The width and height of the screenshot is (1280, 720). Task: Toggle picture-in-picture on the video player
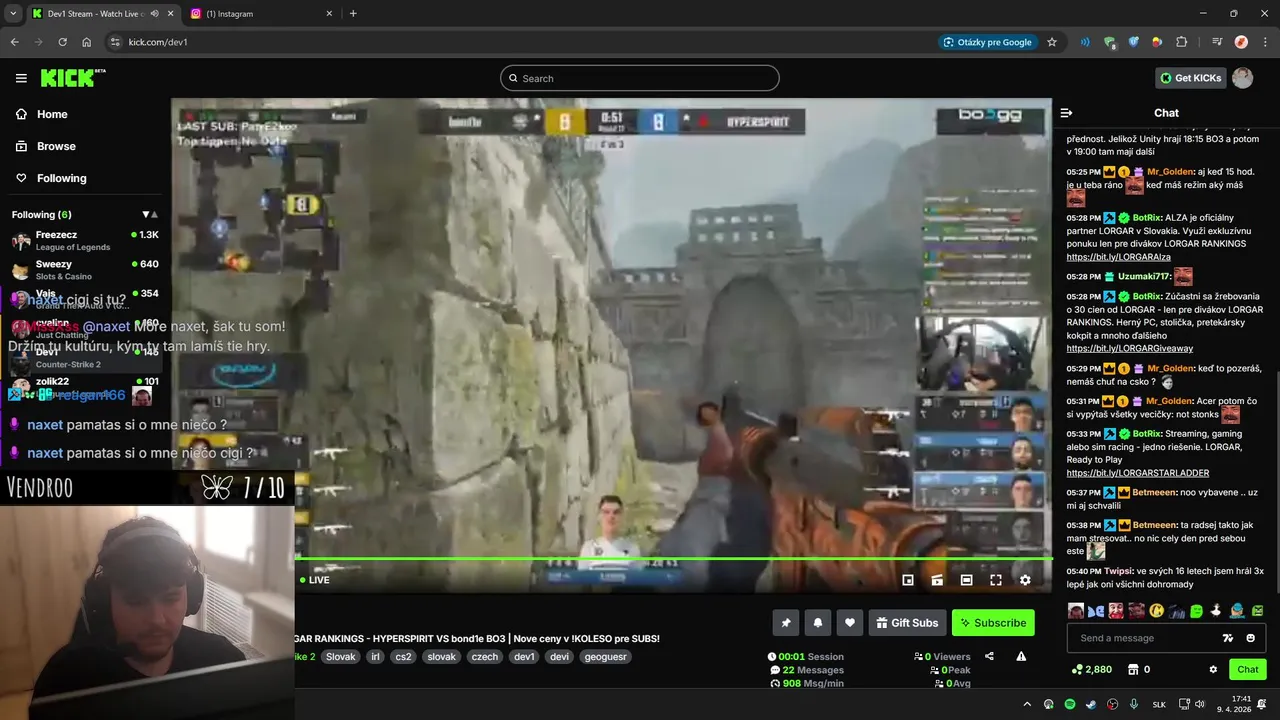coord(908,580)
